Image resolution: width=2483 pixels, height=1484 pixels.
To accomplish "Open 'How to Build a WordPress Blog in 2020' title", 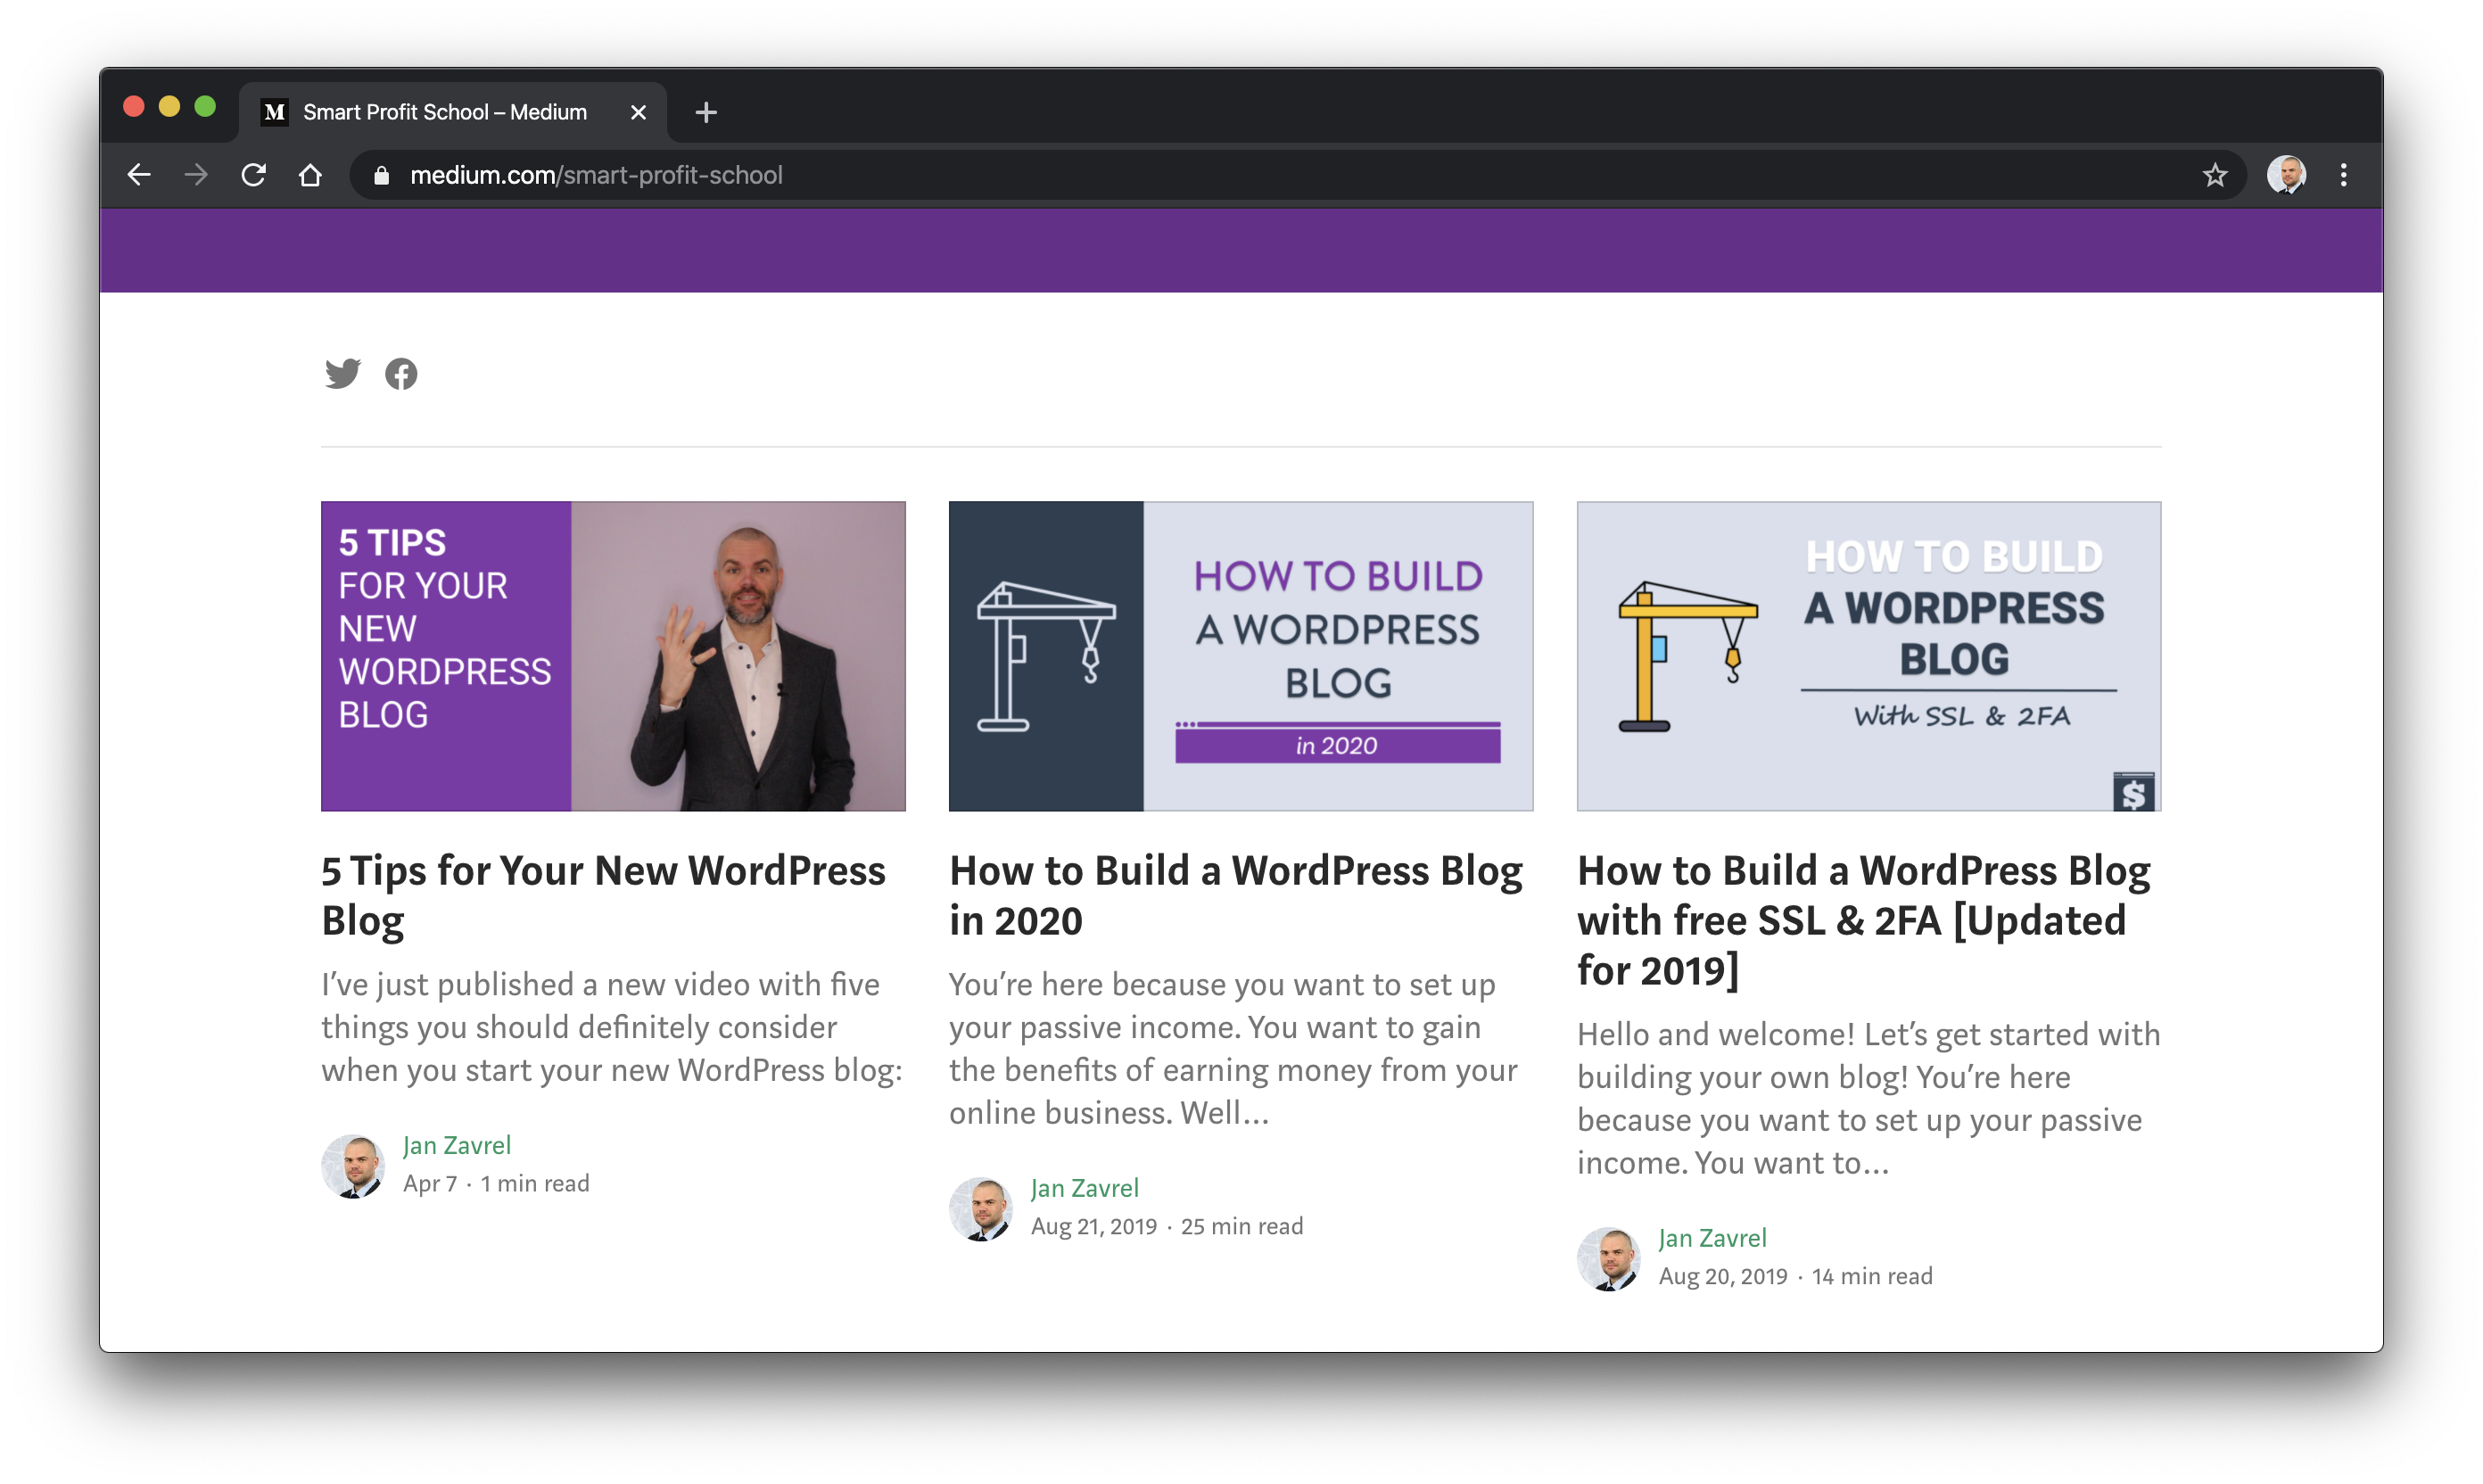I will (x=1236, y=895).
